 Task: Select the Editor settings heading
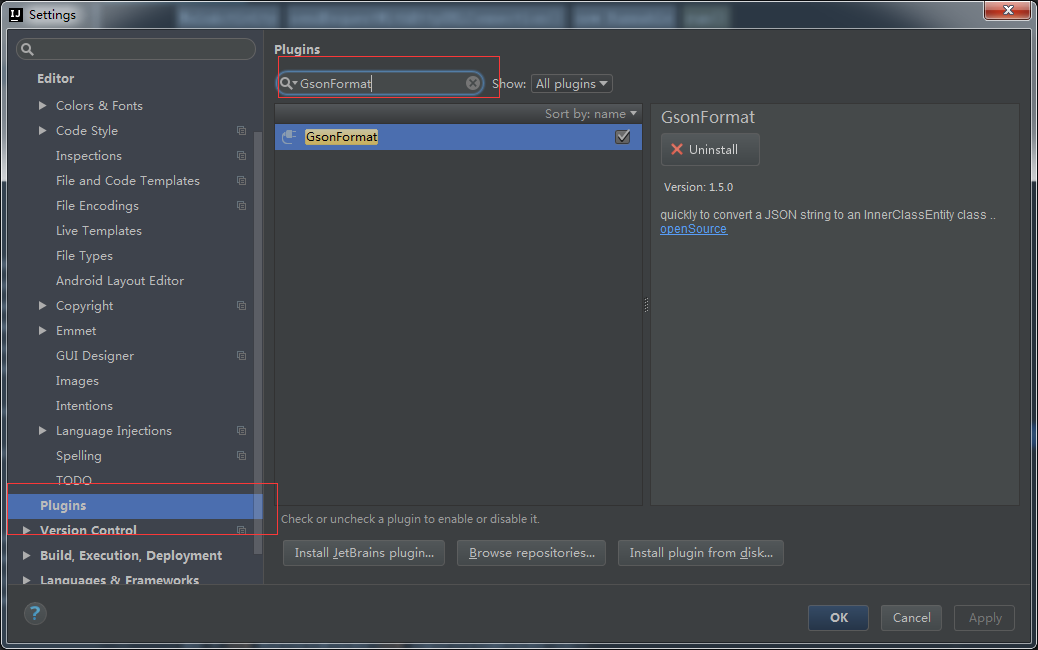[x=56, y=78]
